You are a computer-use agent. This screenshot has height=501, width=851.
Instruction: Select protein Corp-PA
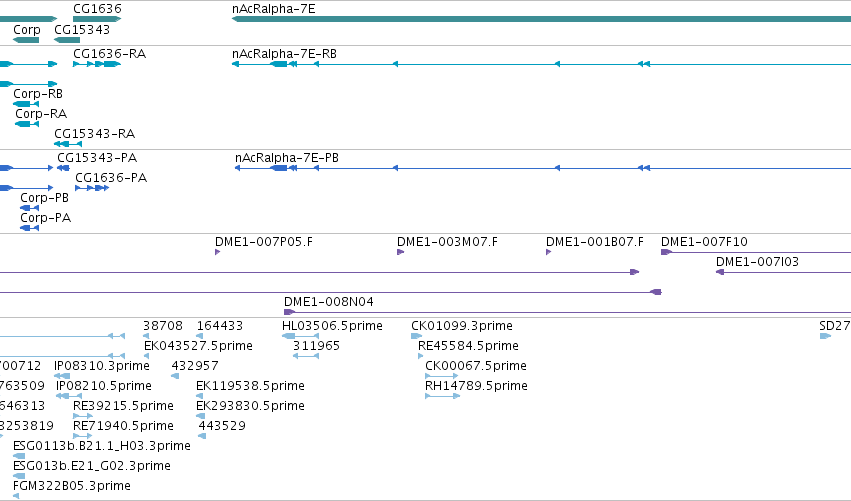(x=46, y=218)
